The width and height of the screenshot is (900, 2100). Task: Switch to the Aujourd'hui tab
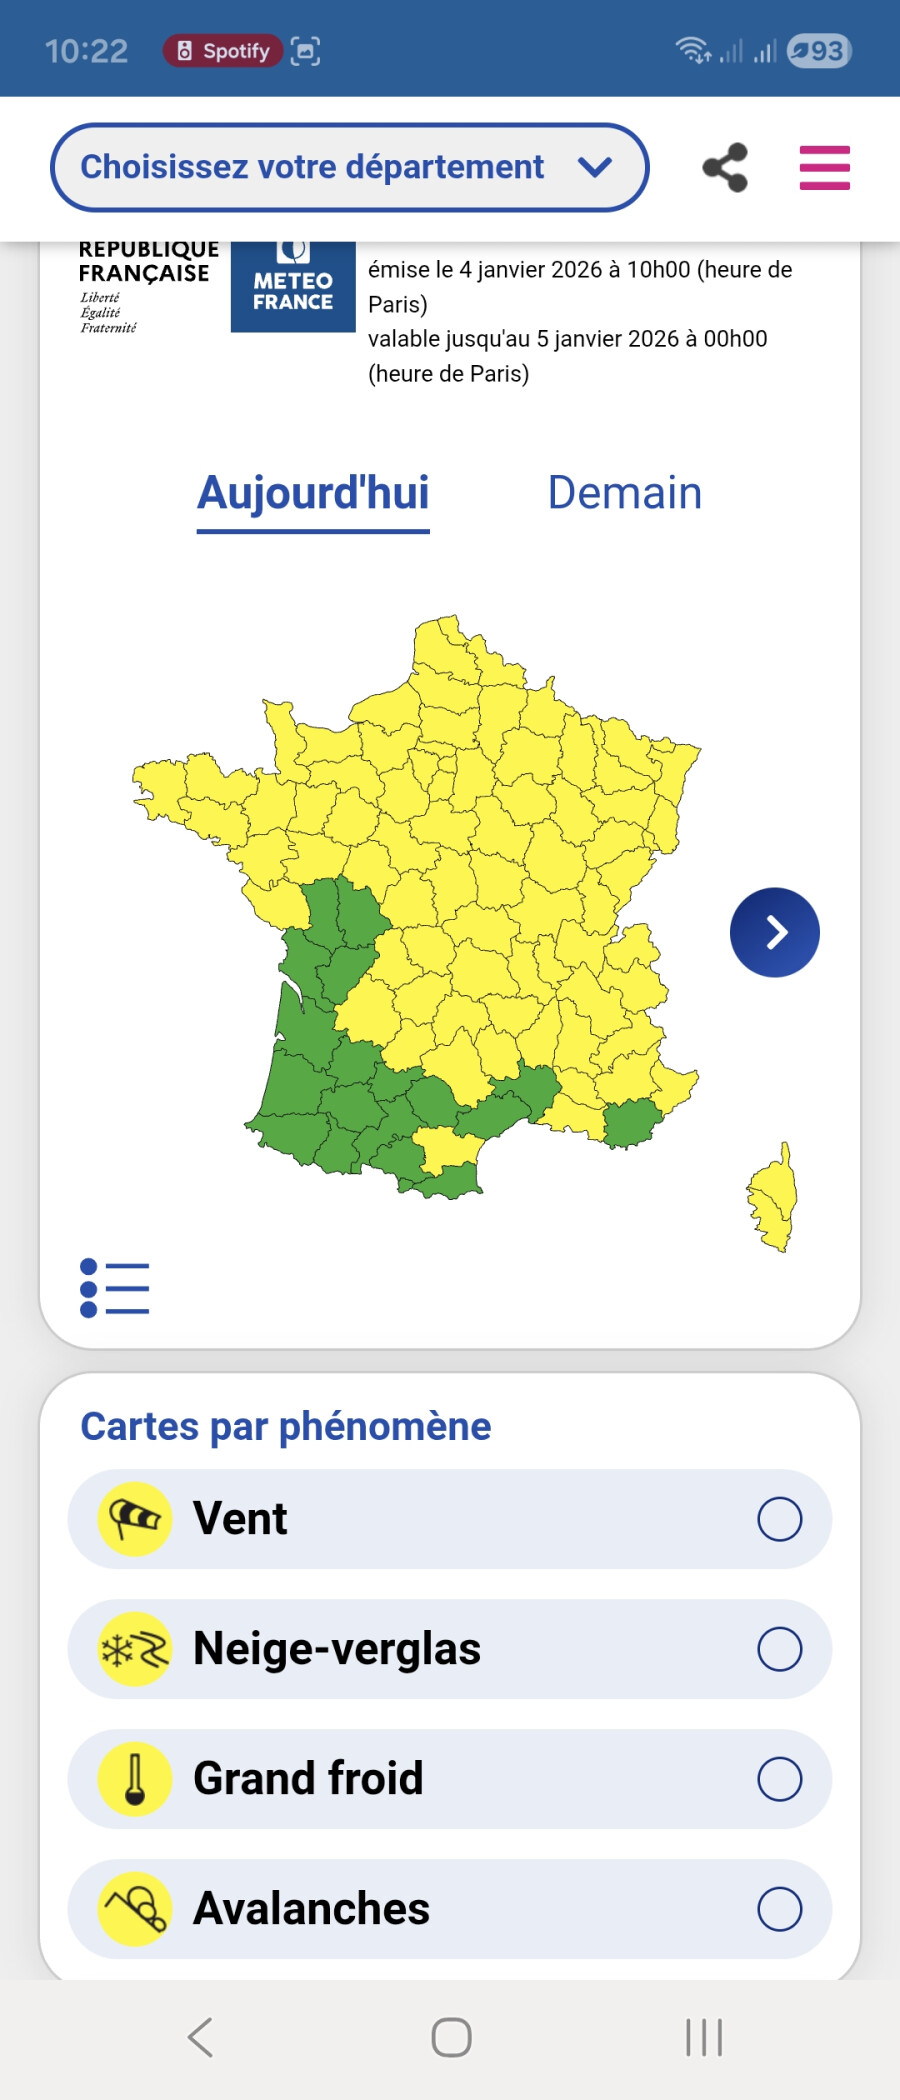point(313,494)
